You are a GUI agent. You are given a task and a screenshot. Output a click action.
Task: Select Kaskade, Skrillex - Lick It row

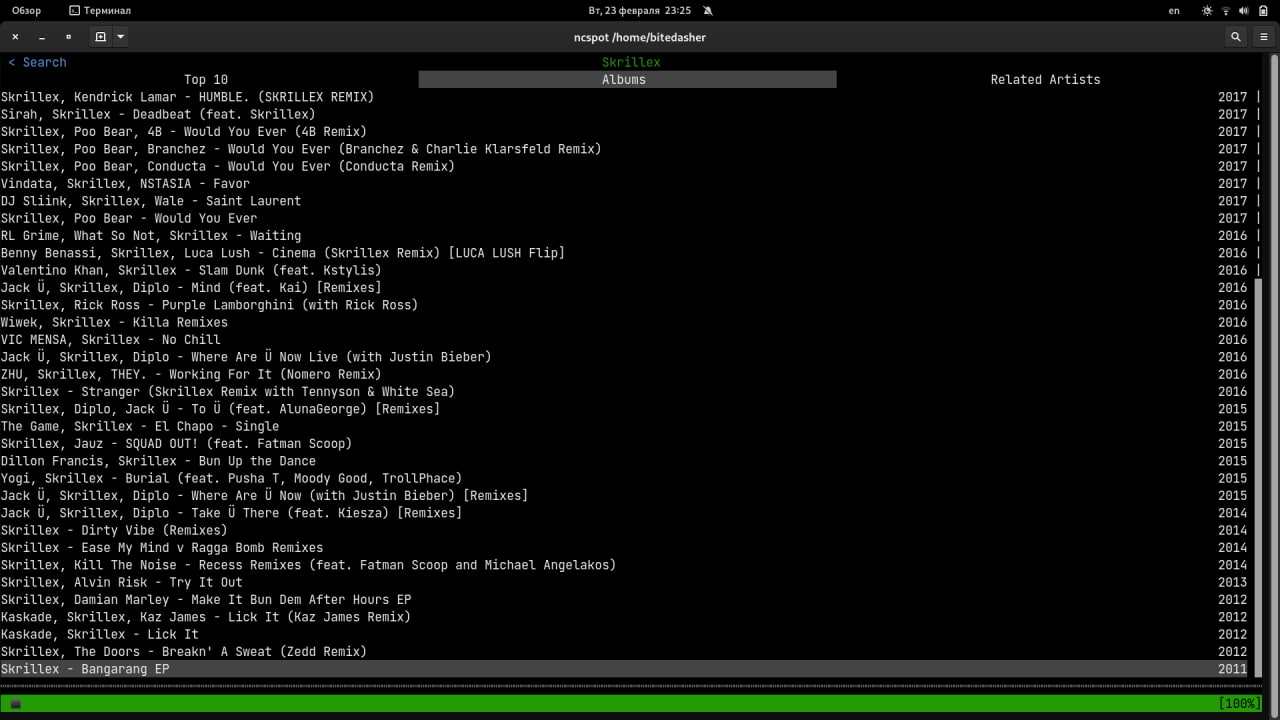tap(624, 634)
